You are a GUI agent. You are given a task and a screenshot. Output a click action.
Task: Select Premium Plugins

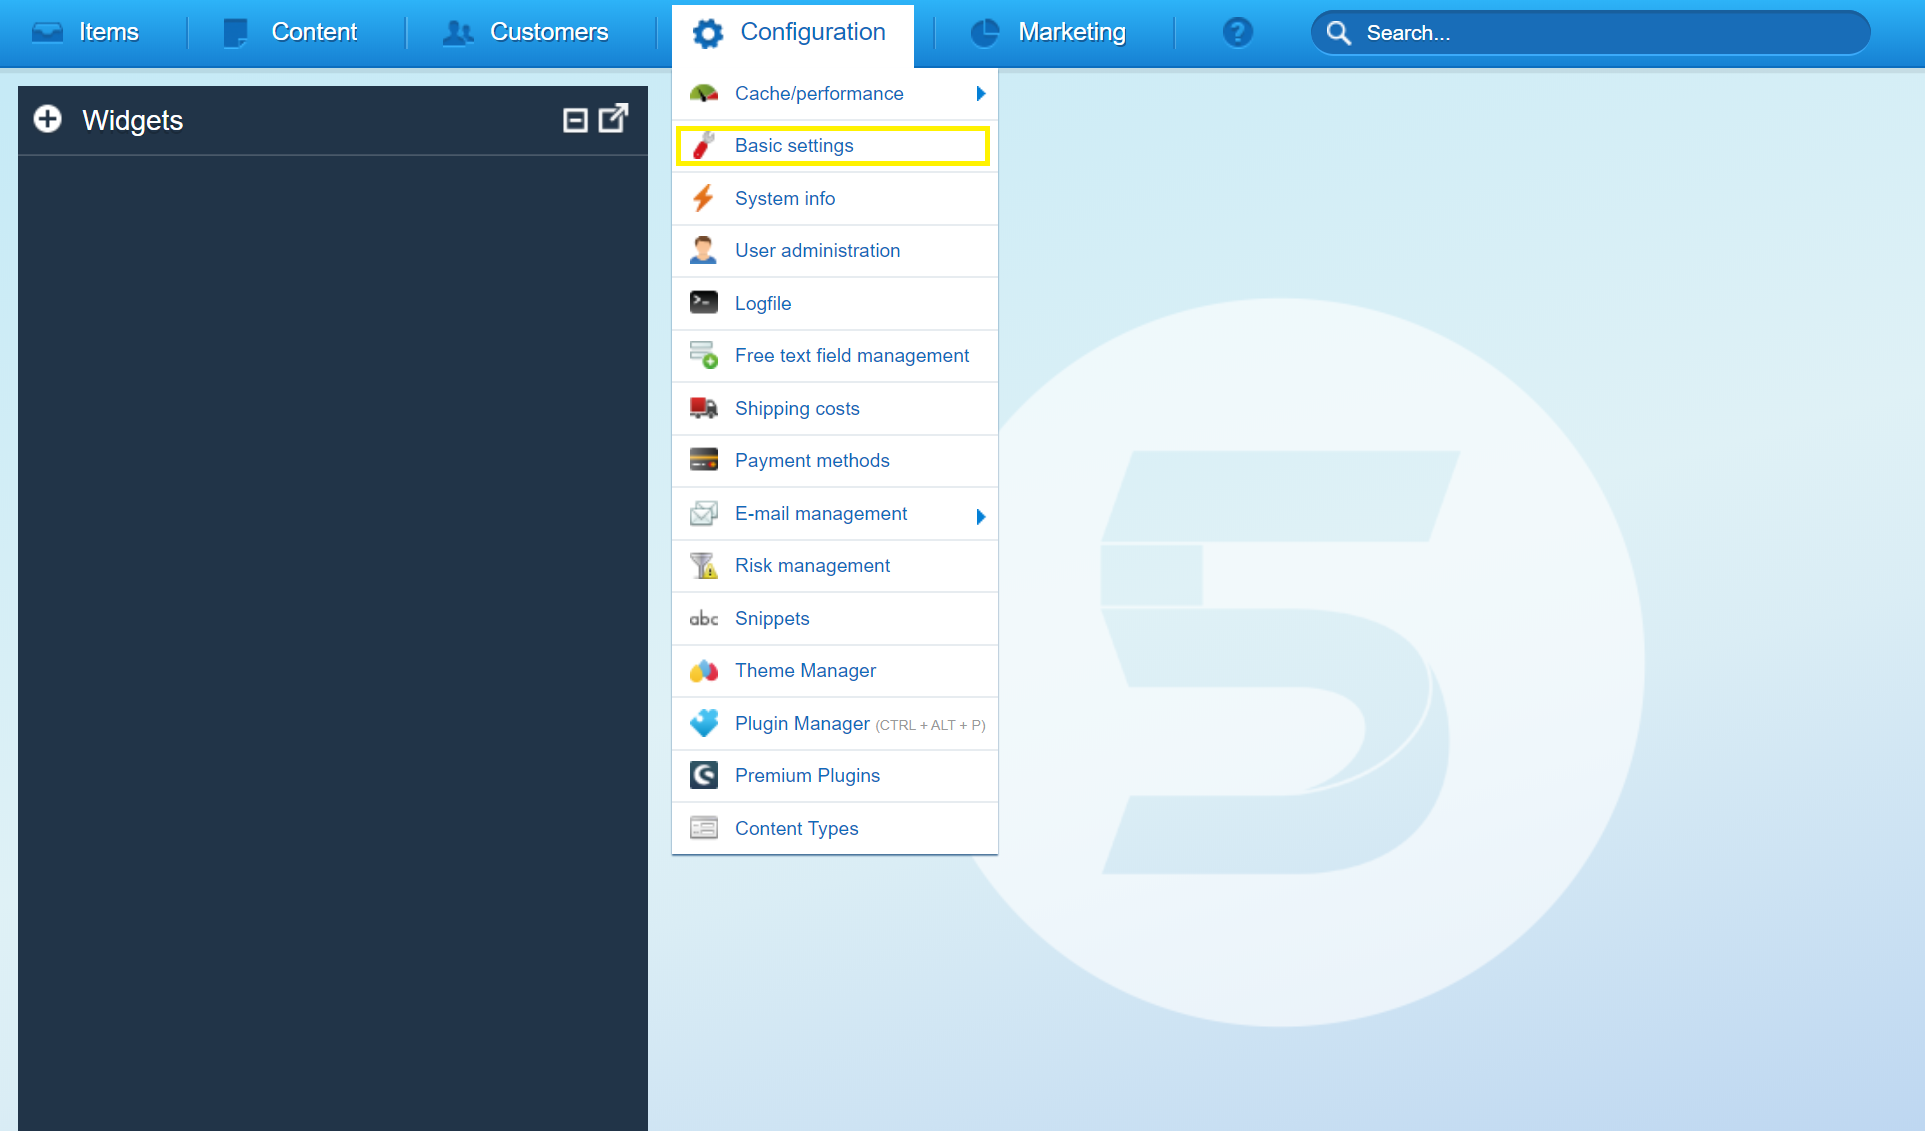pos(834,775)
